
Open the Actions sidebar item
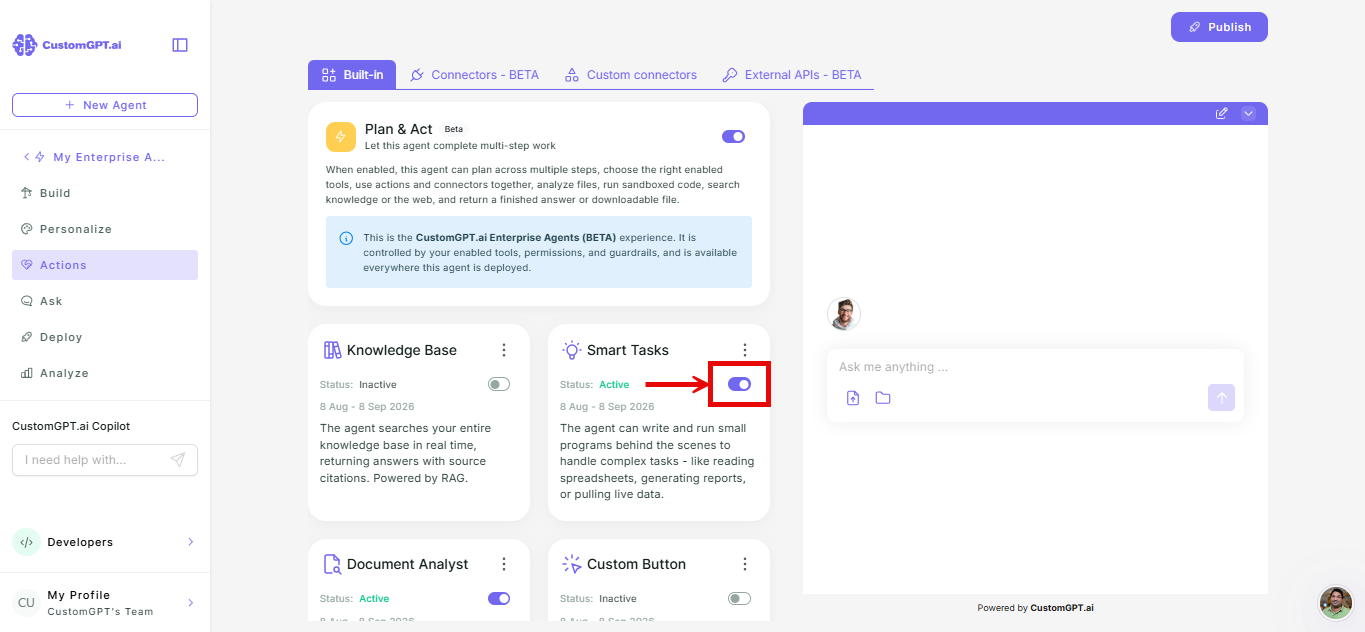[x=105, y=265]
